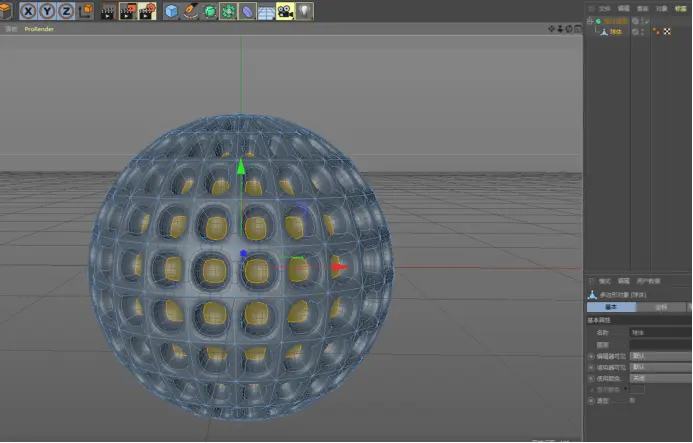Toggle the Z axis lock
The height and width of the screenshot is (443, 693).
point(66,11)
